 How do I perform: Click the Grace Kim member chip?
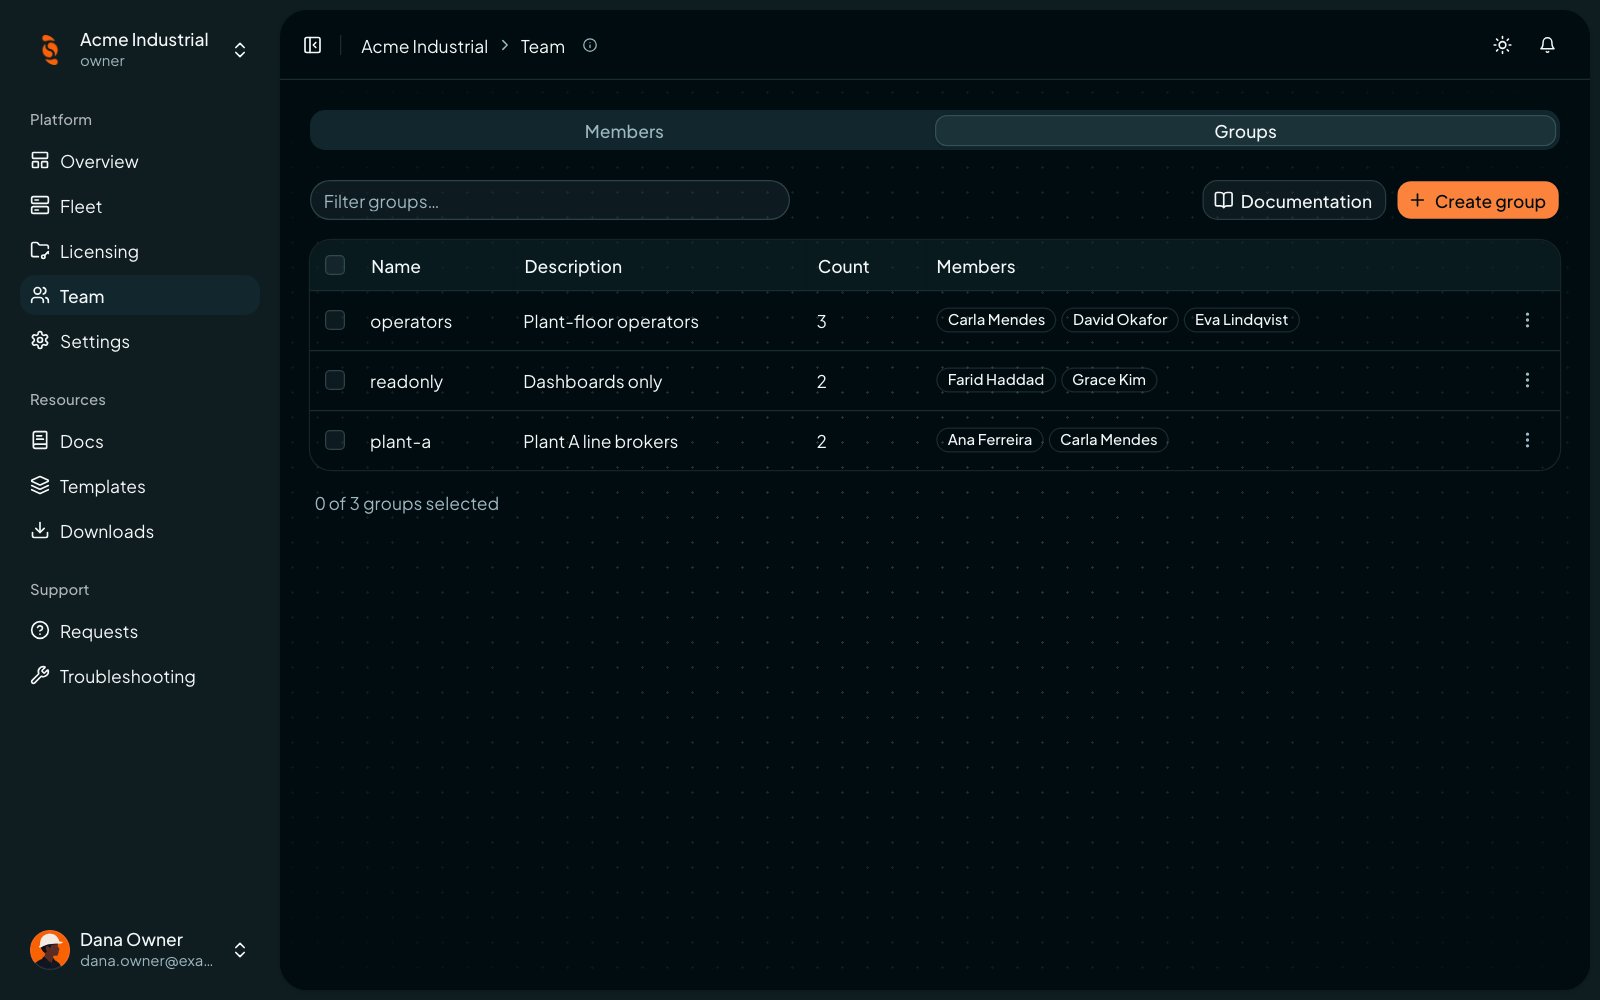pyautogui.click(x=1109, y=380)
